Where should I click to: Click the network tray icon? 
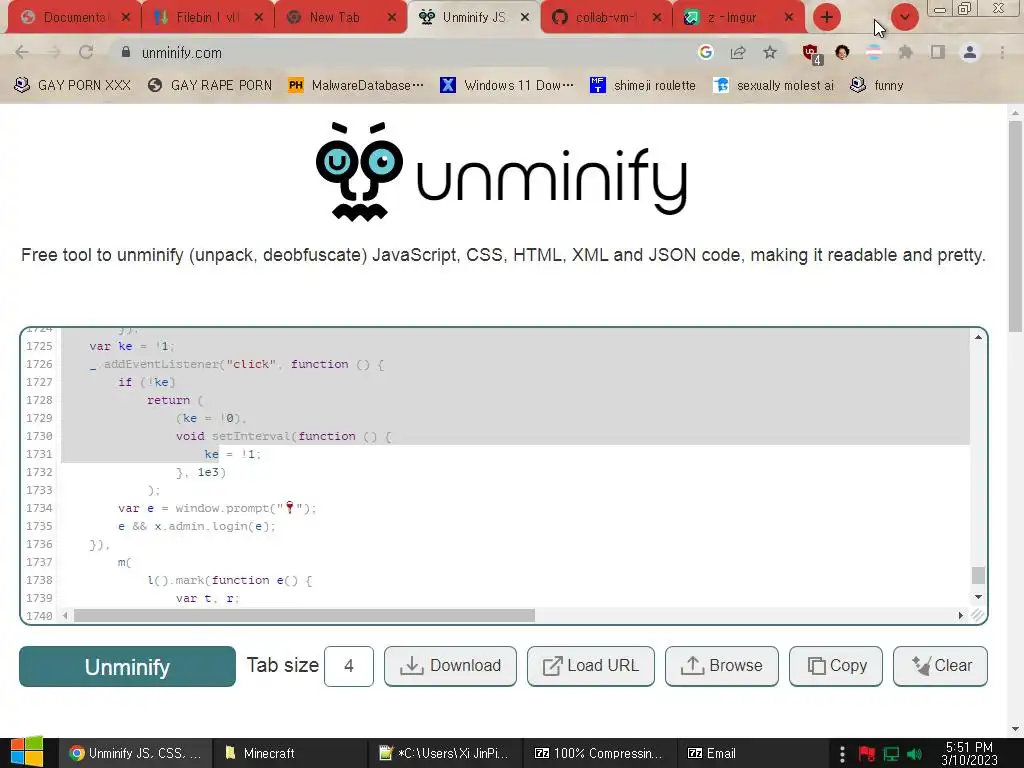[891, 754]
